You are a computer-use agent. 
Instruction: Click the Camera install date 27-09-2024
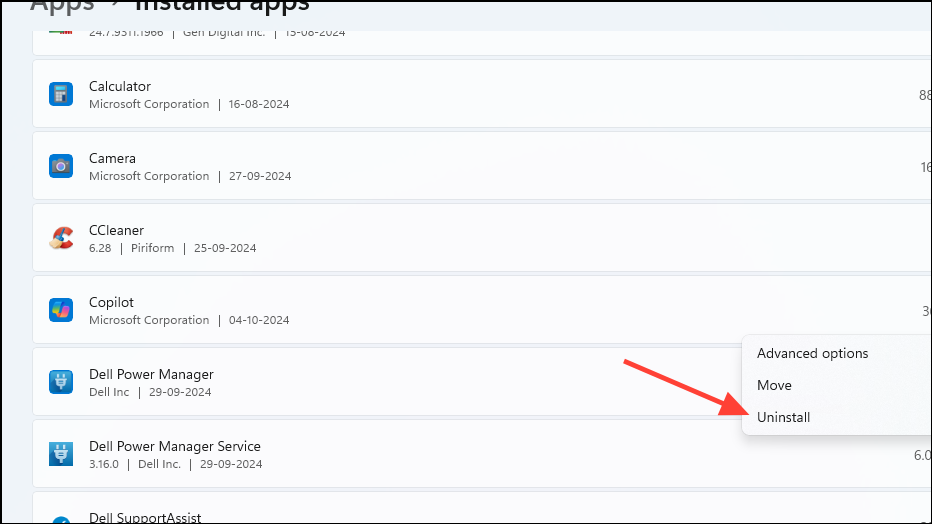tap(260, 176)
